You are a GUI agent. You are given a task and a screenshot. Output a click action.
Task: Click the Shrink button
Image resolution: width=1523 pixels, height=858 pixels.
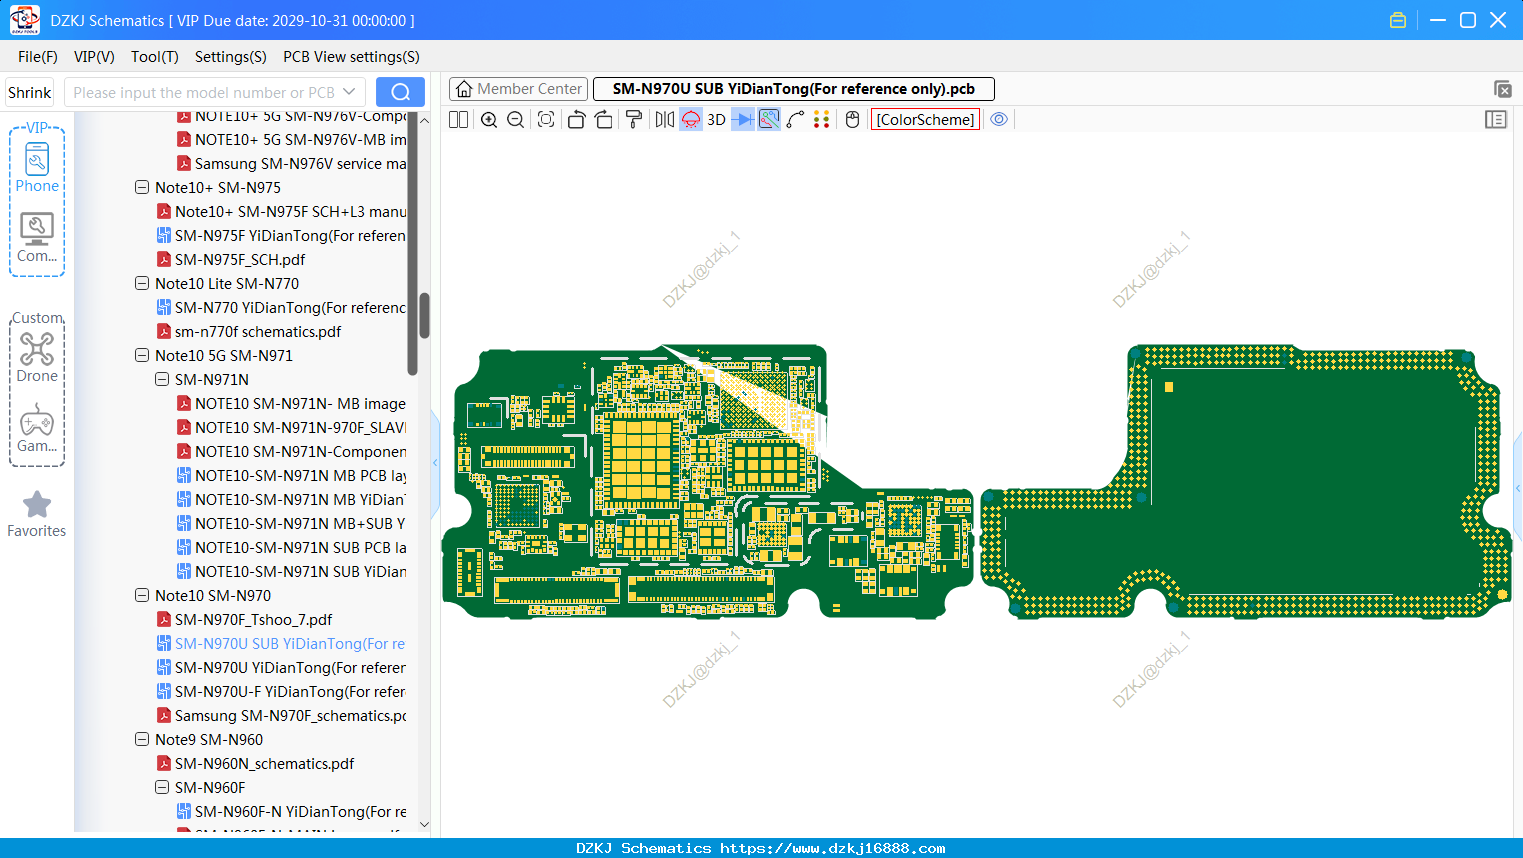[30, 92]
